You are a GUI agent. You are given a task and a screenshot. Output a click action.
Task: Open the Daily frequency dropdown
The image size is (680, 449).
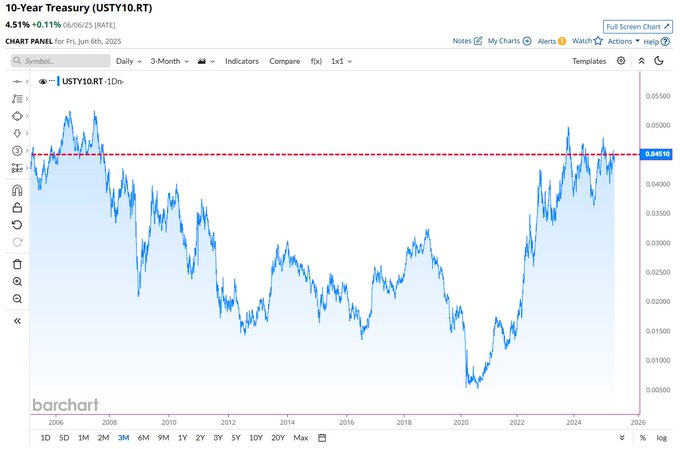click(129, 61)
